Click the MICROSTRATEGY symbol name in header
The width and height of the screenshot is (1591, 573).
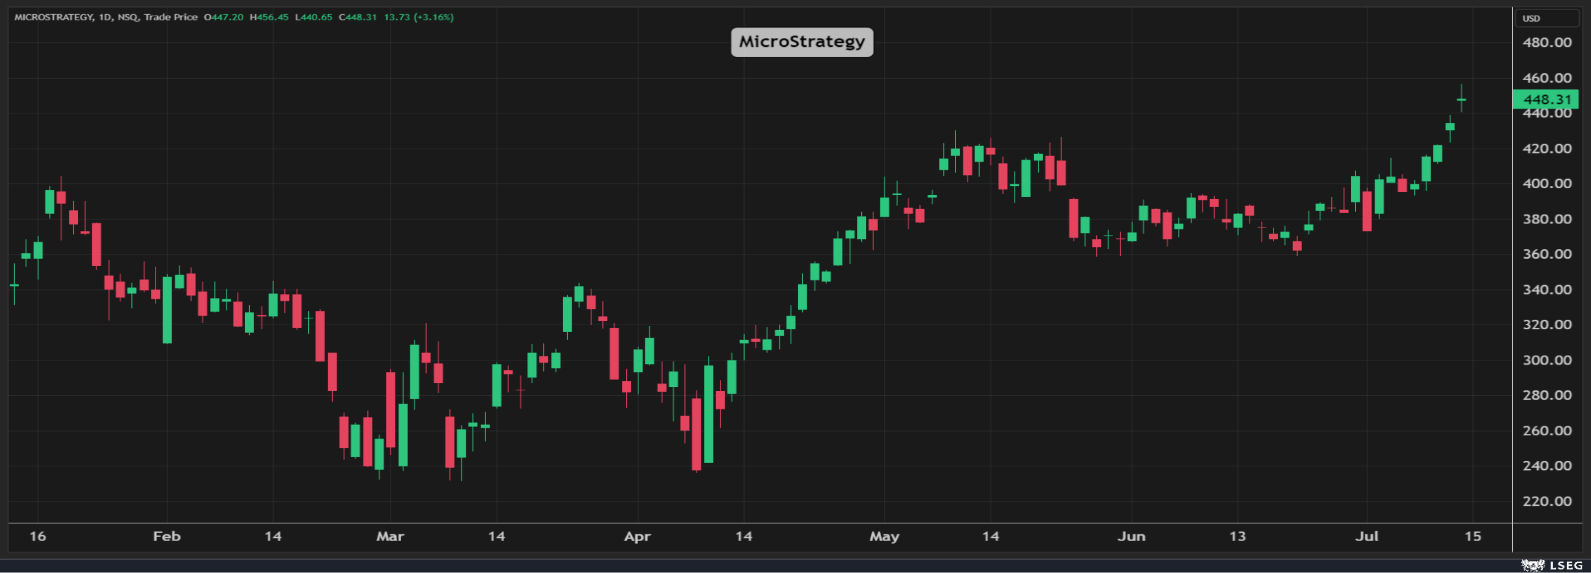tap(53, 17)
